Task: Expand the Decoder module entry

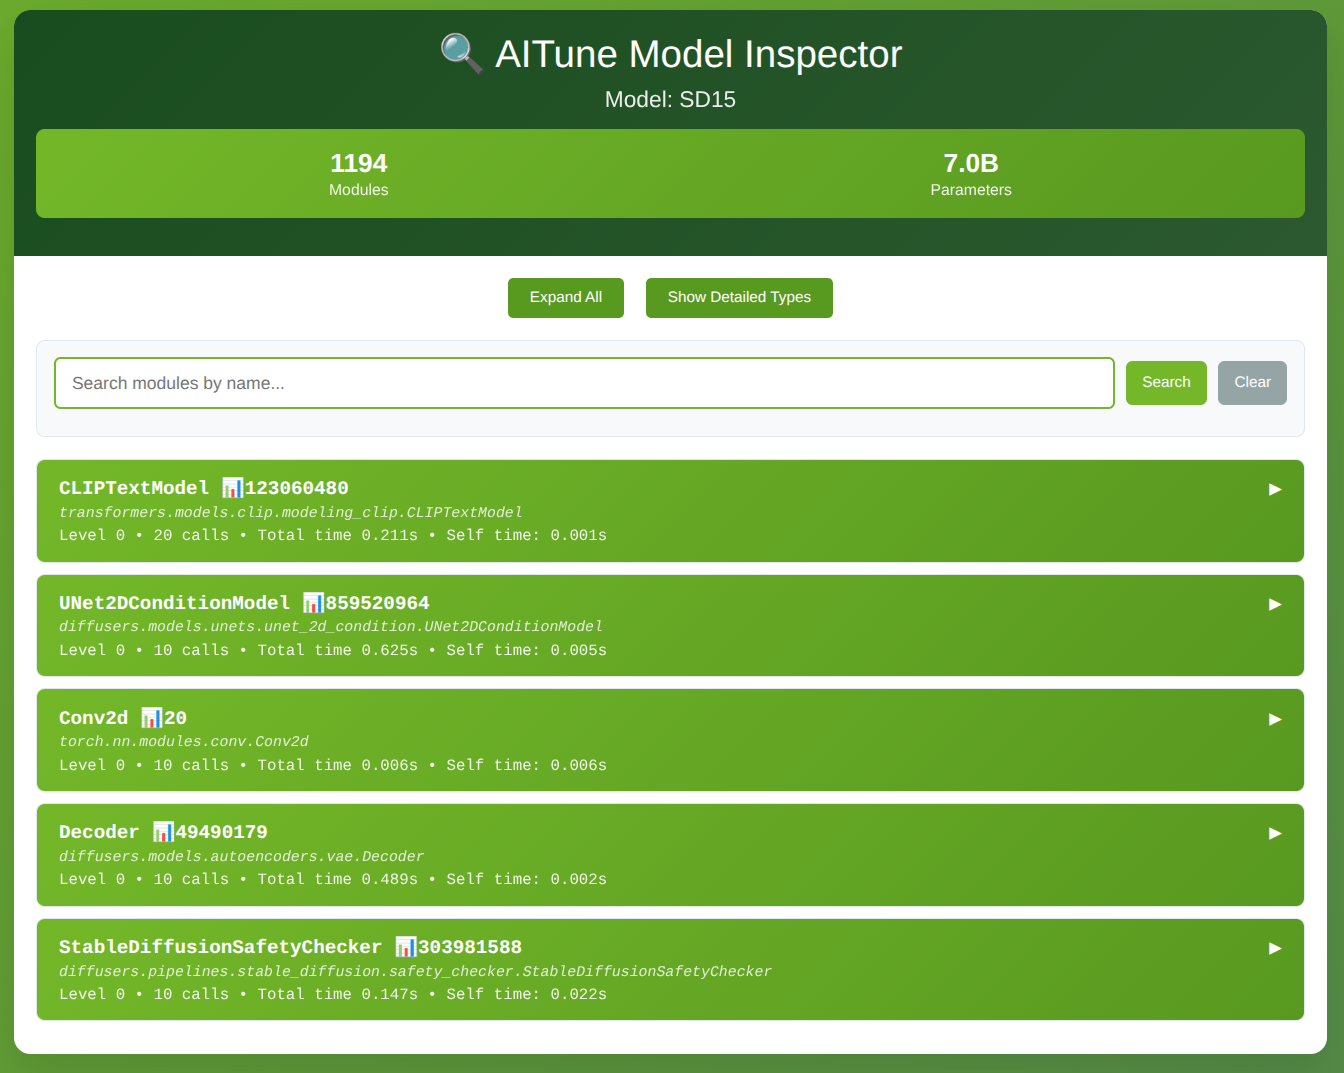Action: pyautogui.click(x=1274, y=833)
